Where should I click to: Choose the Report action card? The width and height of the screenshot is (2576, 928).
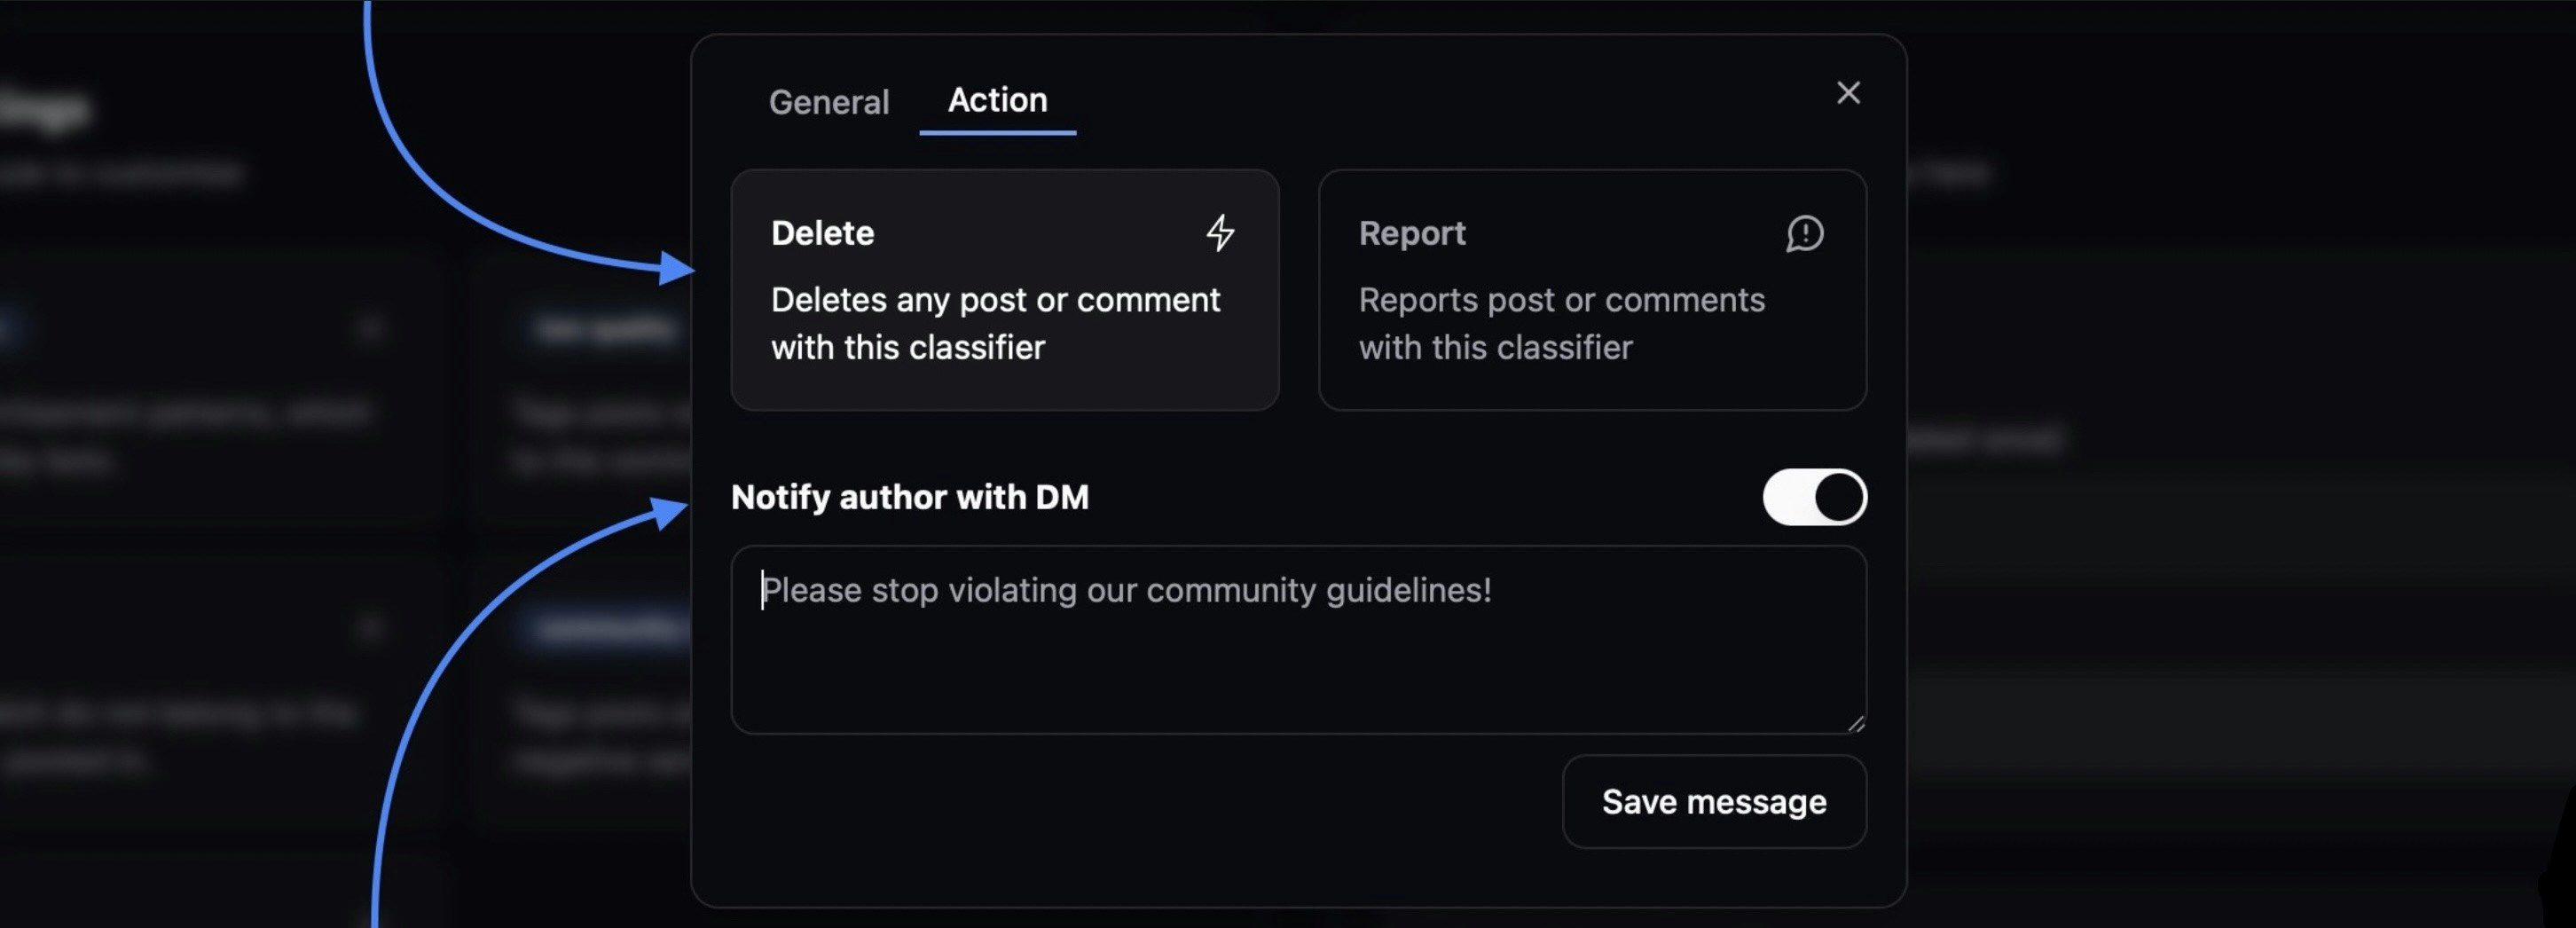click(1592, 290)
